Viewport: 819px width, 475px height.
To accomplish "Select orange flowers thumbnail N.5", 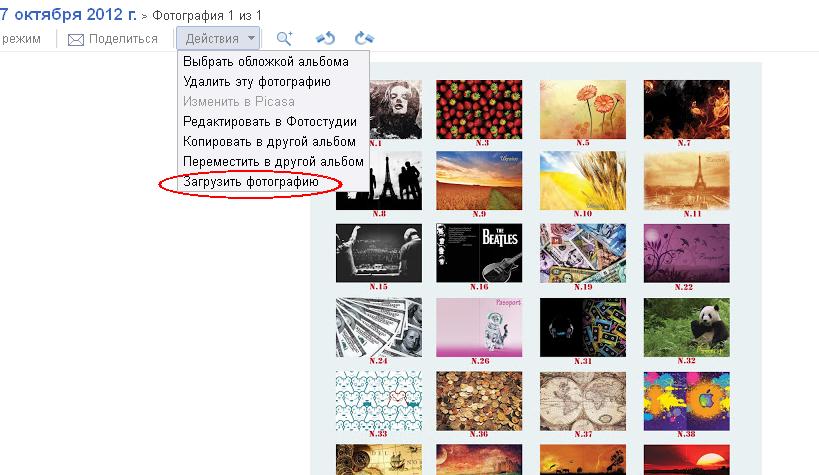I will (x=582, y=109).
